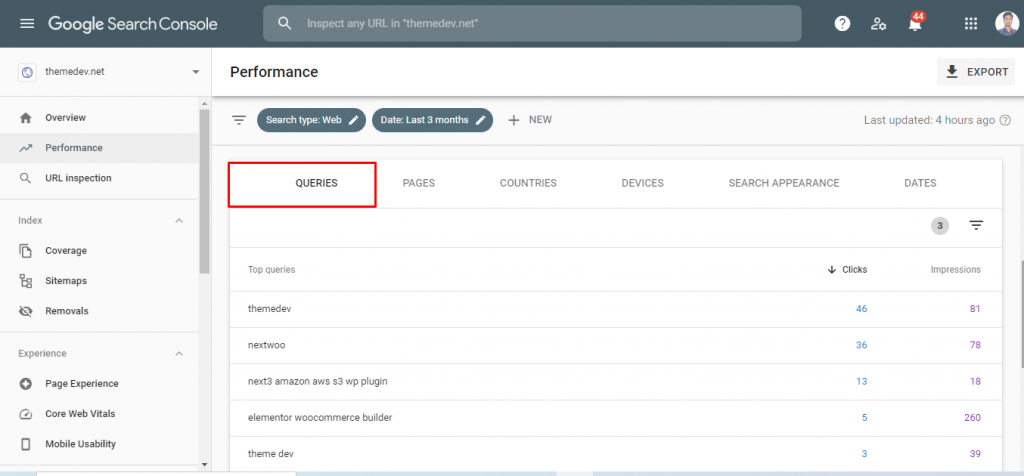Click the search magnifier icon in URL bar
1024x476 pixels.
coord(284,24)
